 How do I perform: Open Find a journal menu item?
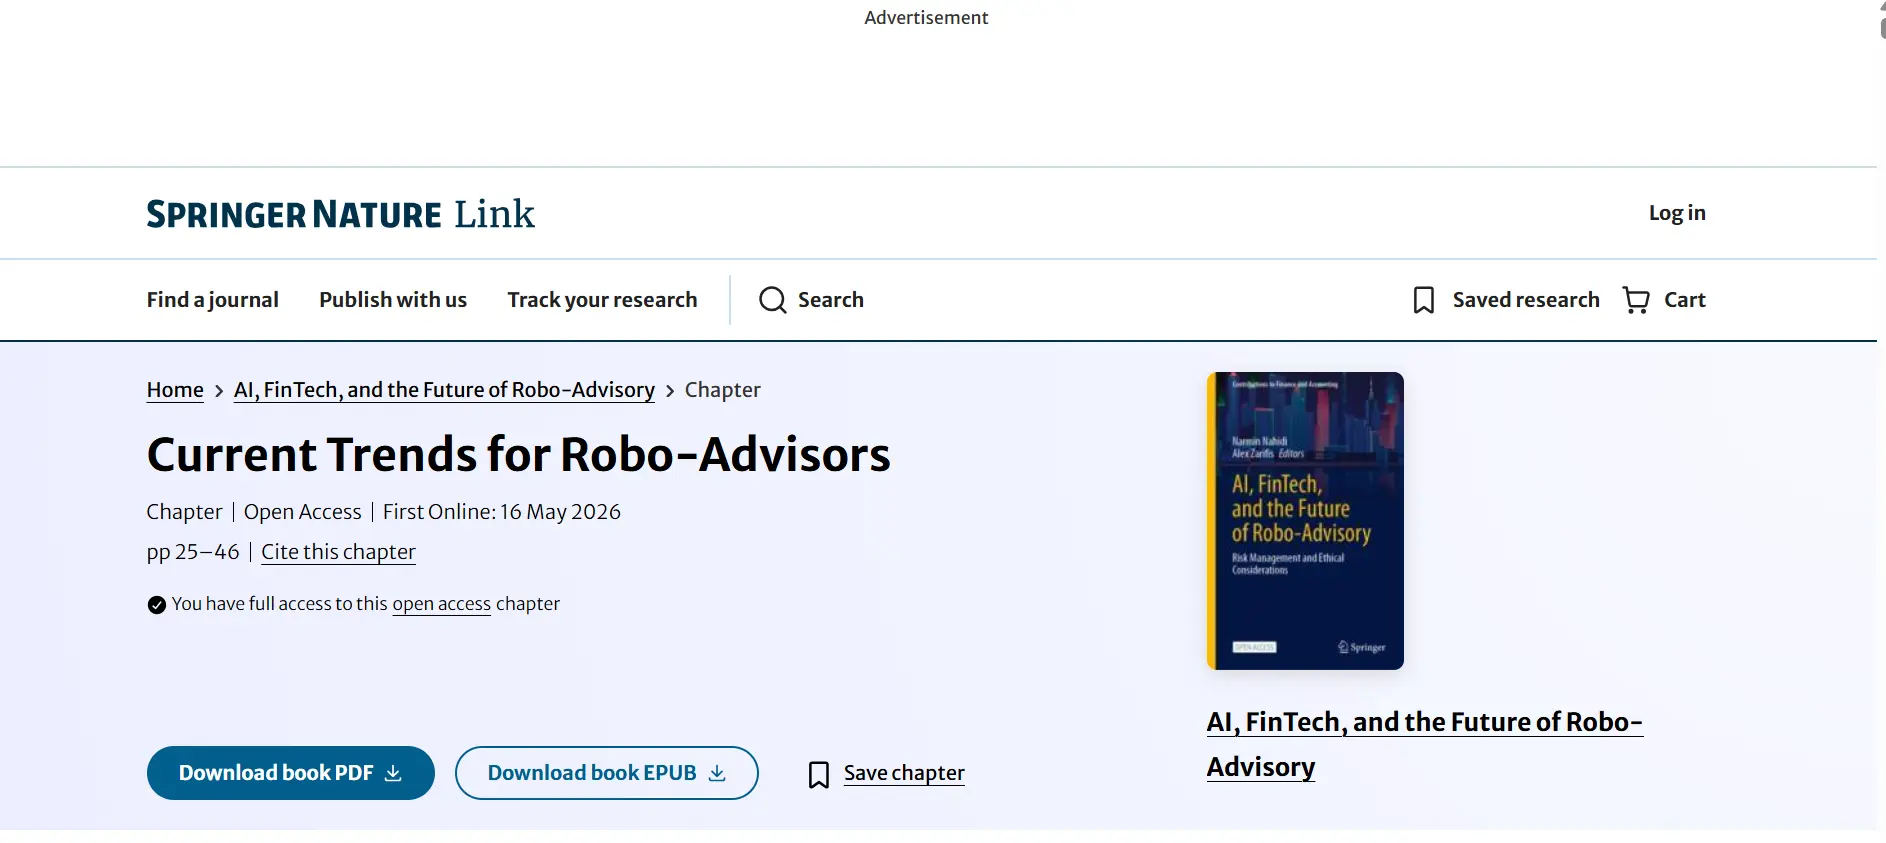(x=213, y=300)
